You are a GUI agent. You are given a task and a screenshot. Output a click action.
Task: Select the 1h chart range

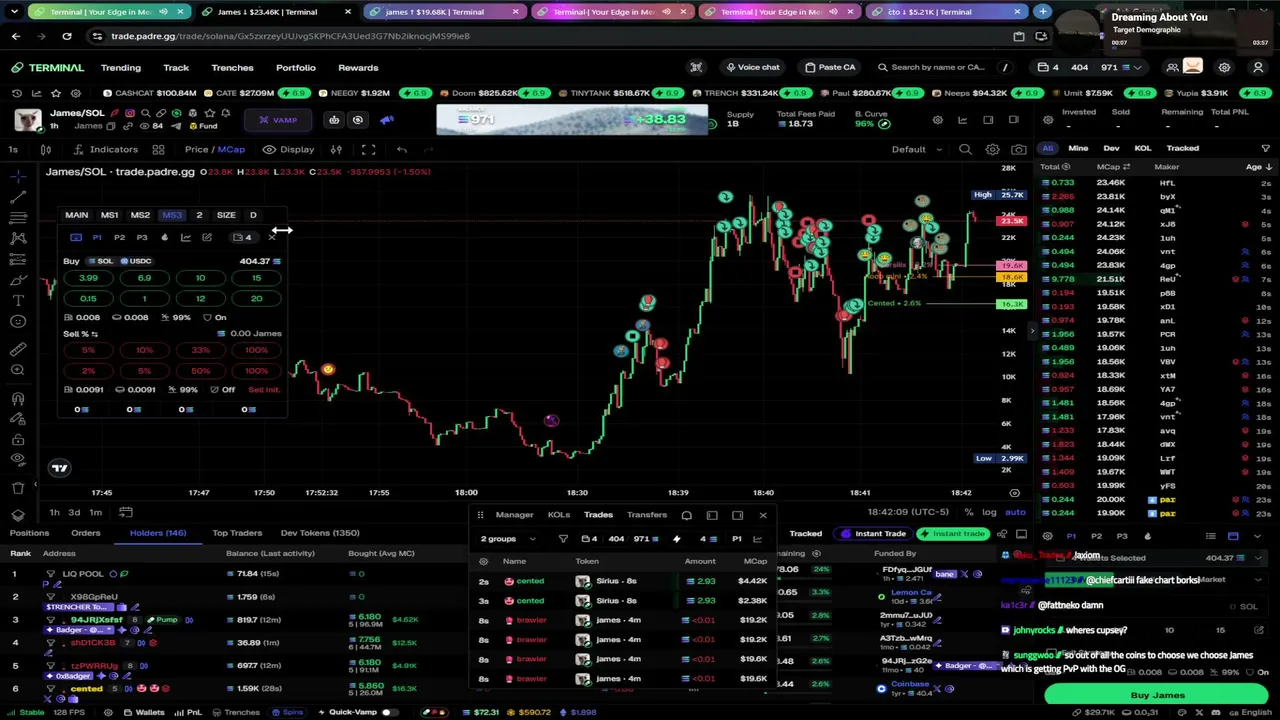[x=54, y=512]
